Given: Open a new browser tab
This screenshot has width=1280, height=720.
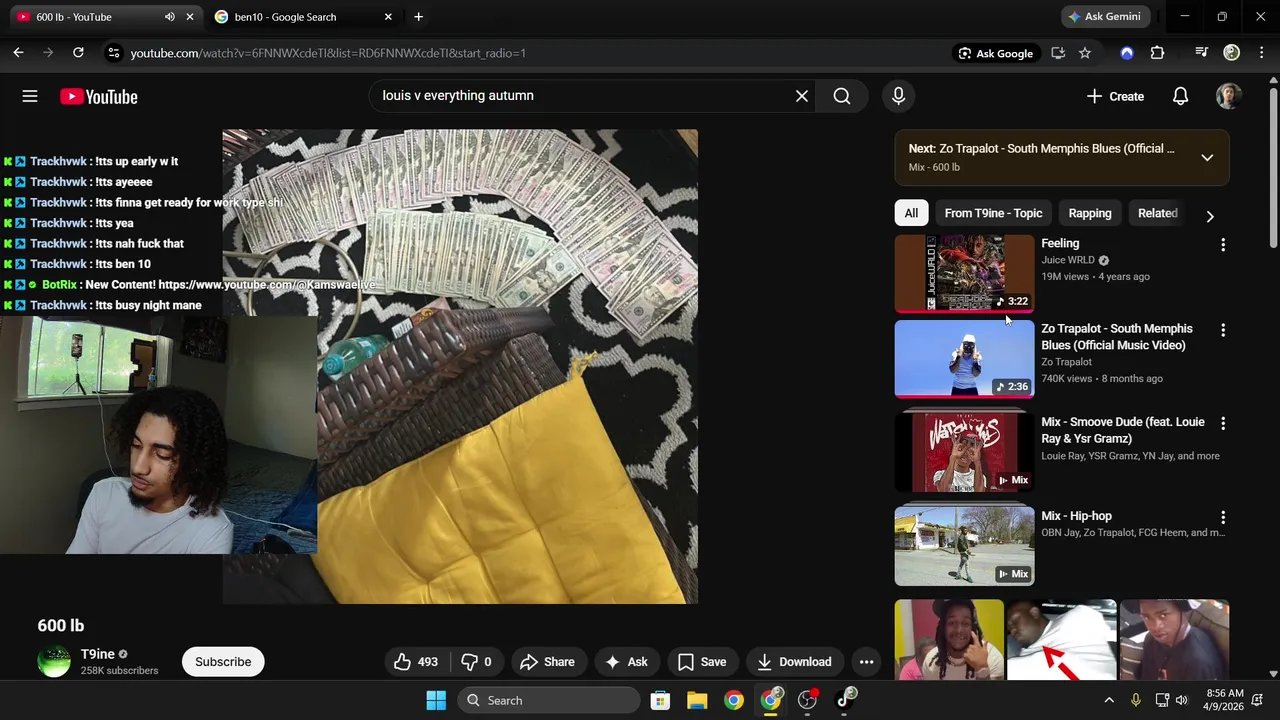Looking at the screenshot, I should pyautogui.click(x=418, y=17).
